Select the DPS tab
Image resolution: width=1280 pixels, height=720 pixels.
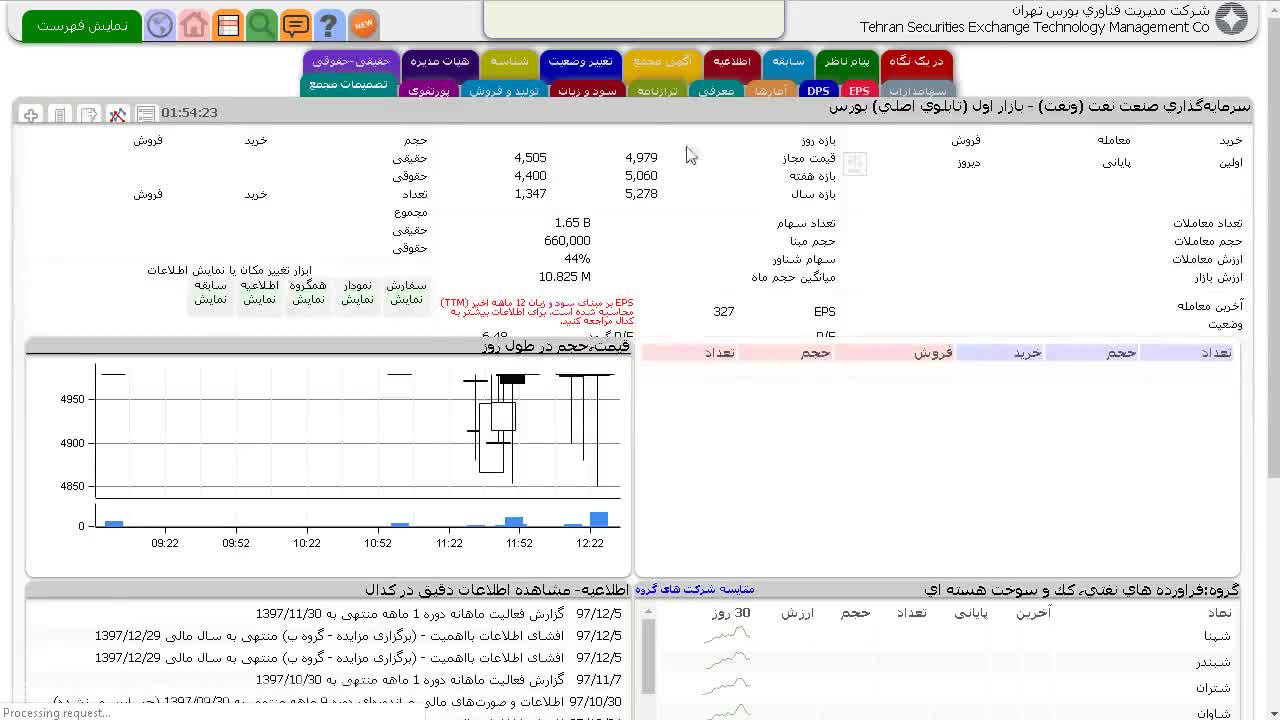pos(818,91)
